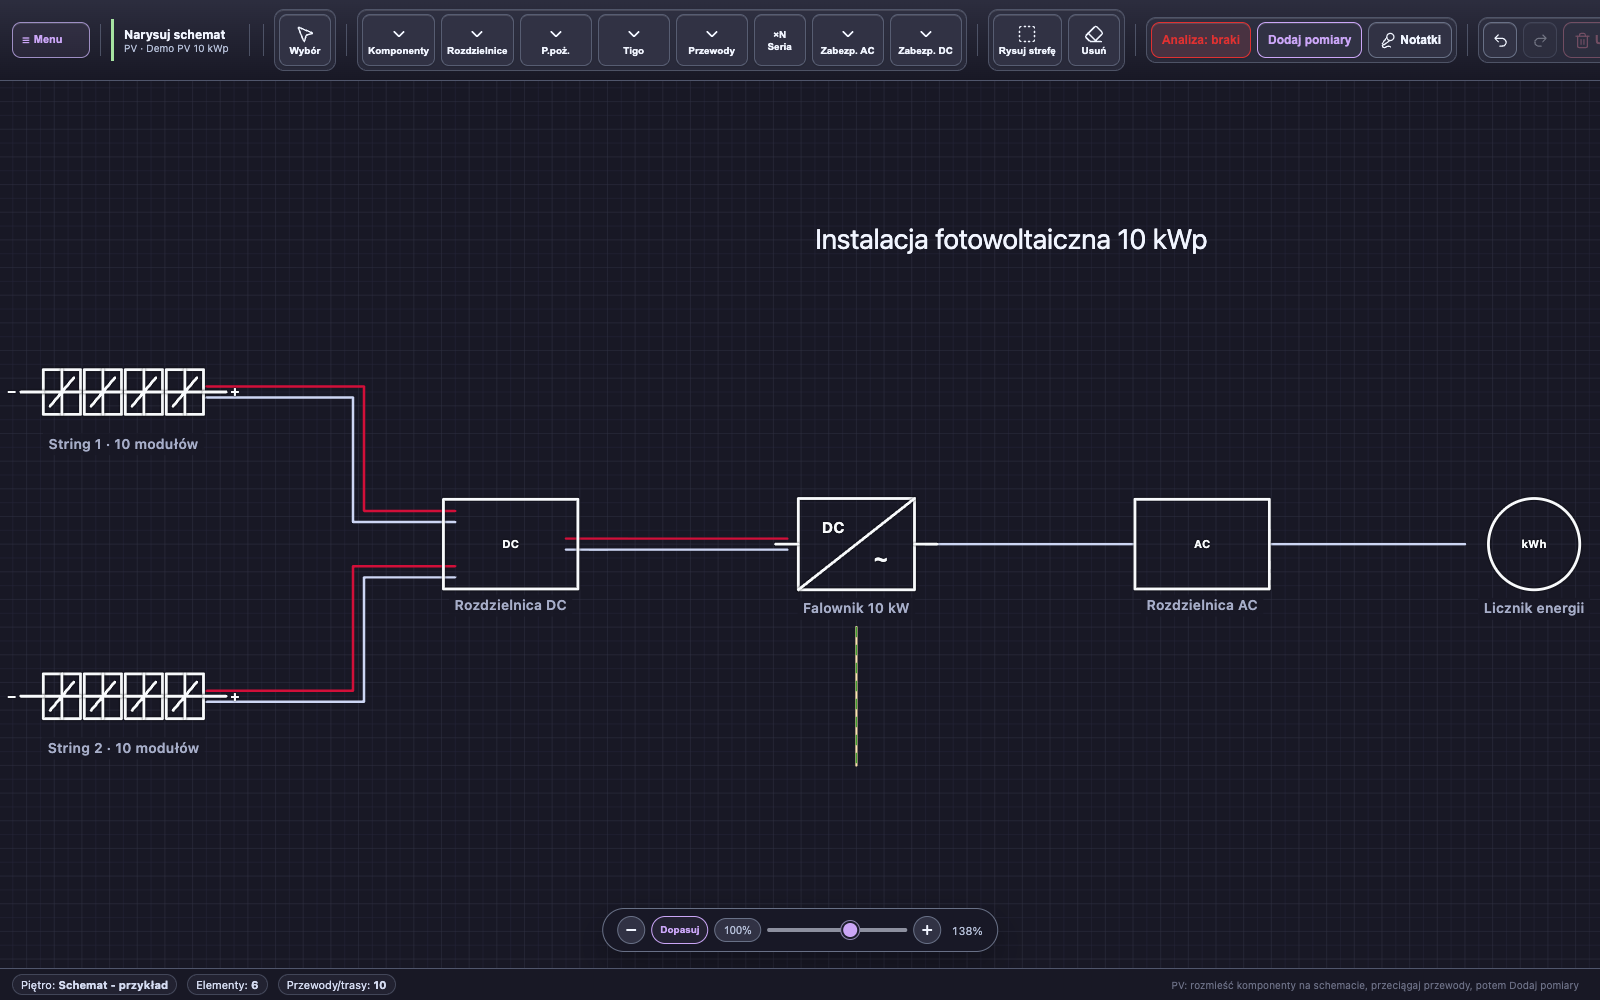1600x1000 pixels.
Task: Click the Dopasuj fit button
Action: [x=680, y=930]
